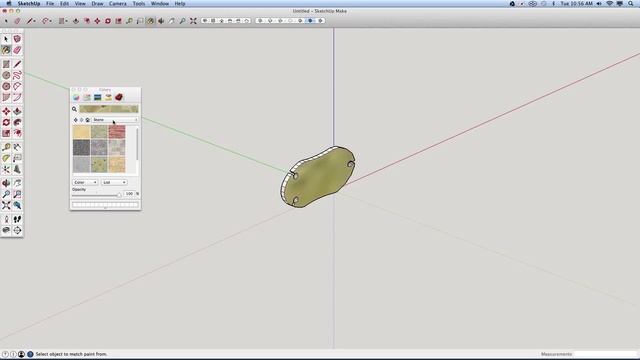Image resolution: width=640 pixels, height=360 pixels.
Task: Select the Rectangle tool in left toolbar
Action: (6, 64)
